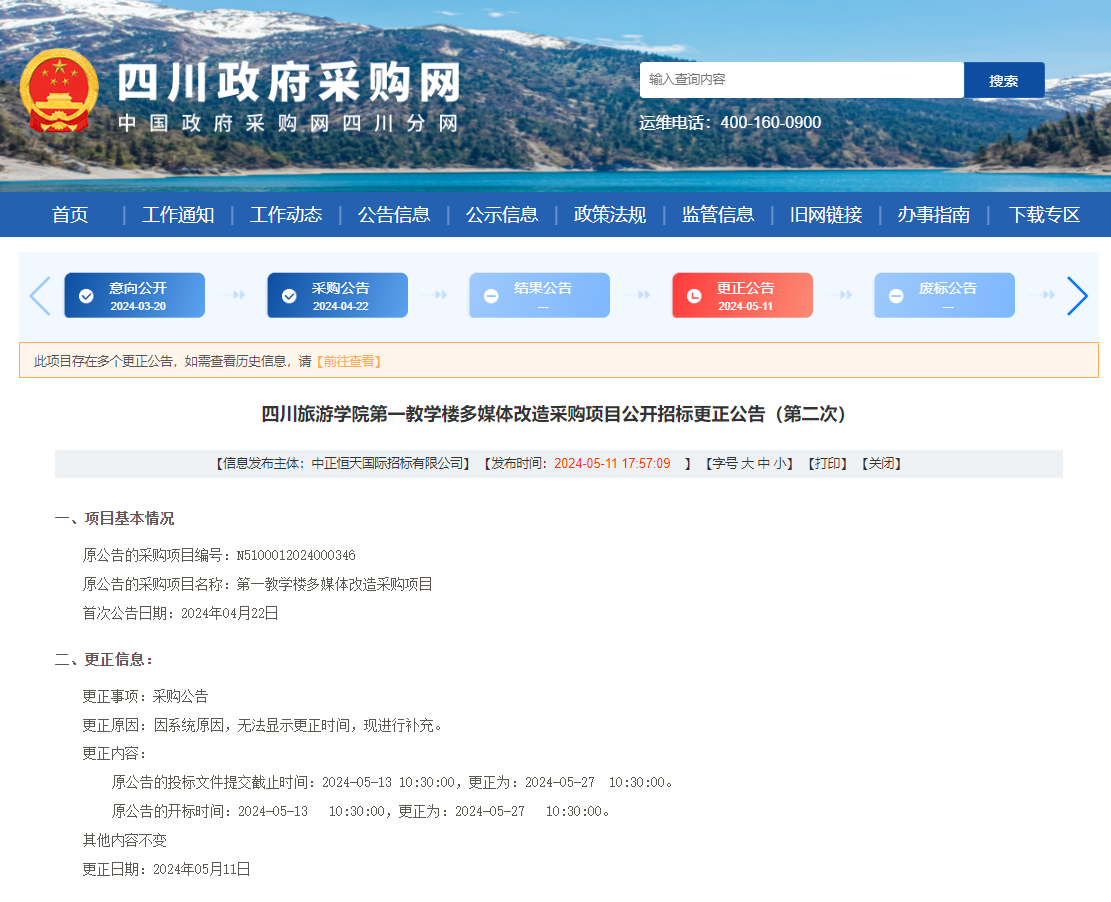Open 政策法规 navigation item
Viewport: 1111px width, 902px height.
[610, 215]
